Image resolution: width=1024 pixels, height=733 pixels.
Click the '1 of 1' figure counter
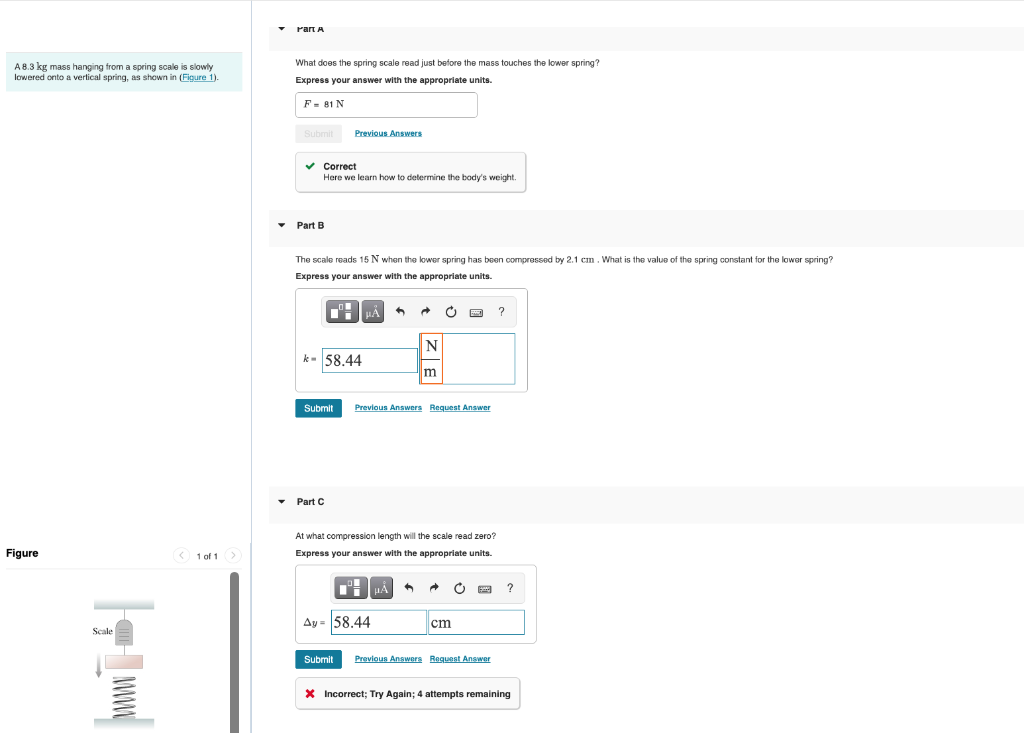[207, 557]
